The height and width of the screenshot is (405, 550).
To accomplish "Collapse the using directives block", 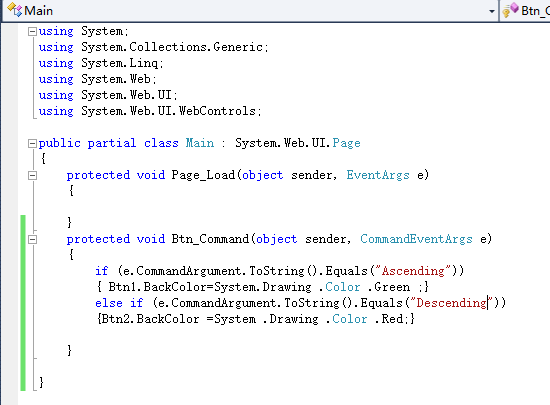I will click(x=32, y=32).
